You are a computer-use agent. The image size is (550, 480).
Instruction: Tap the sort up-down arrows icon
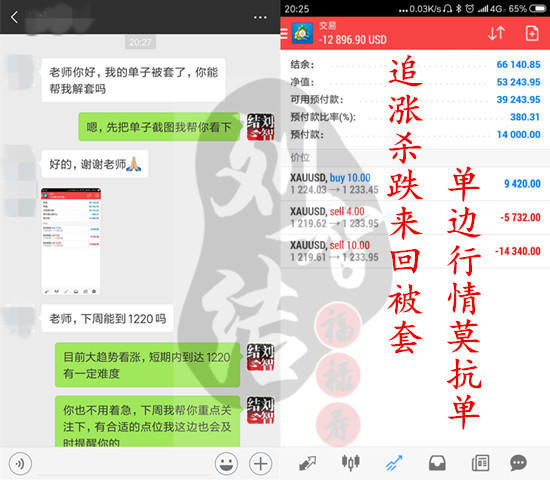point(496,33)
